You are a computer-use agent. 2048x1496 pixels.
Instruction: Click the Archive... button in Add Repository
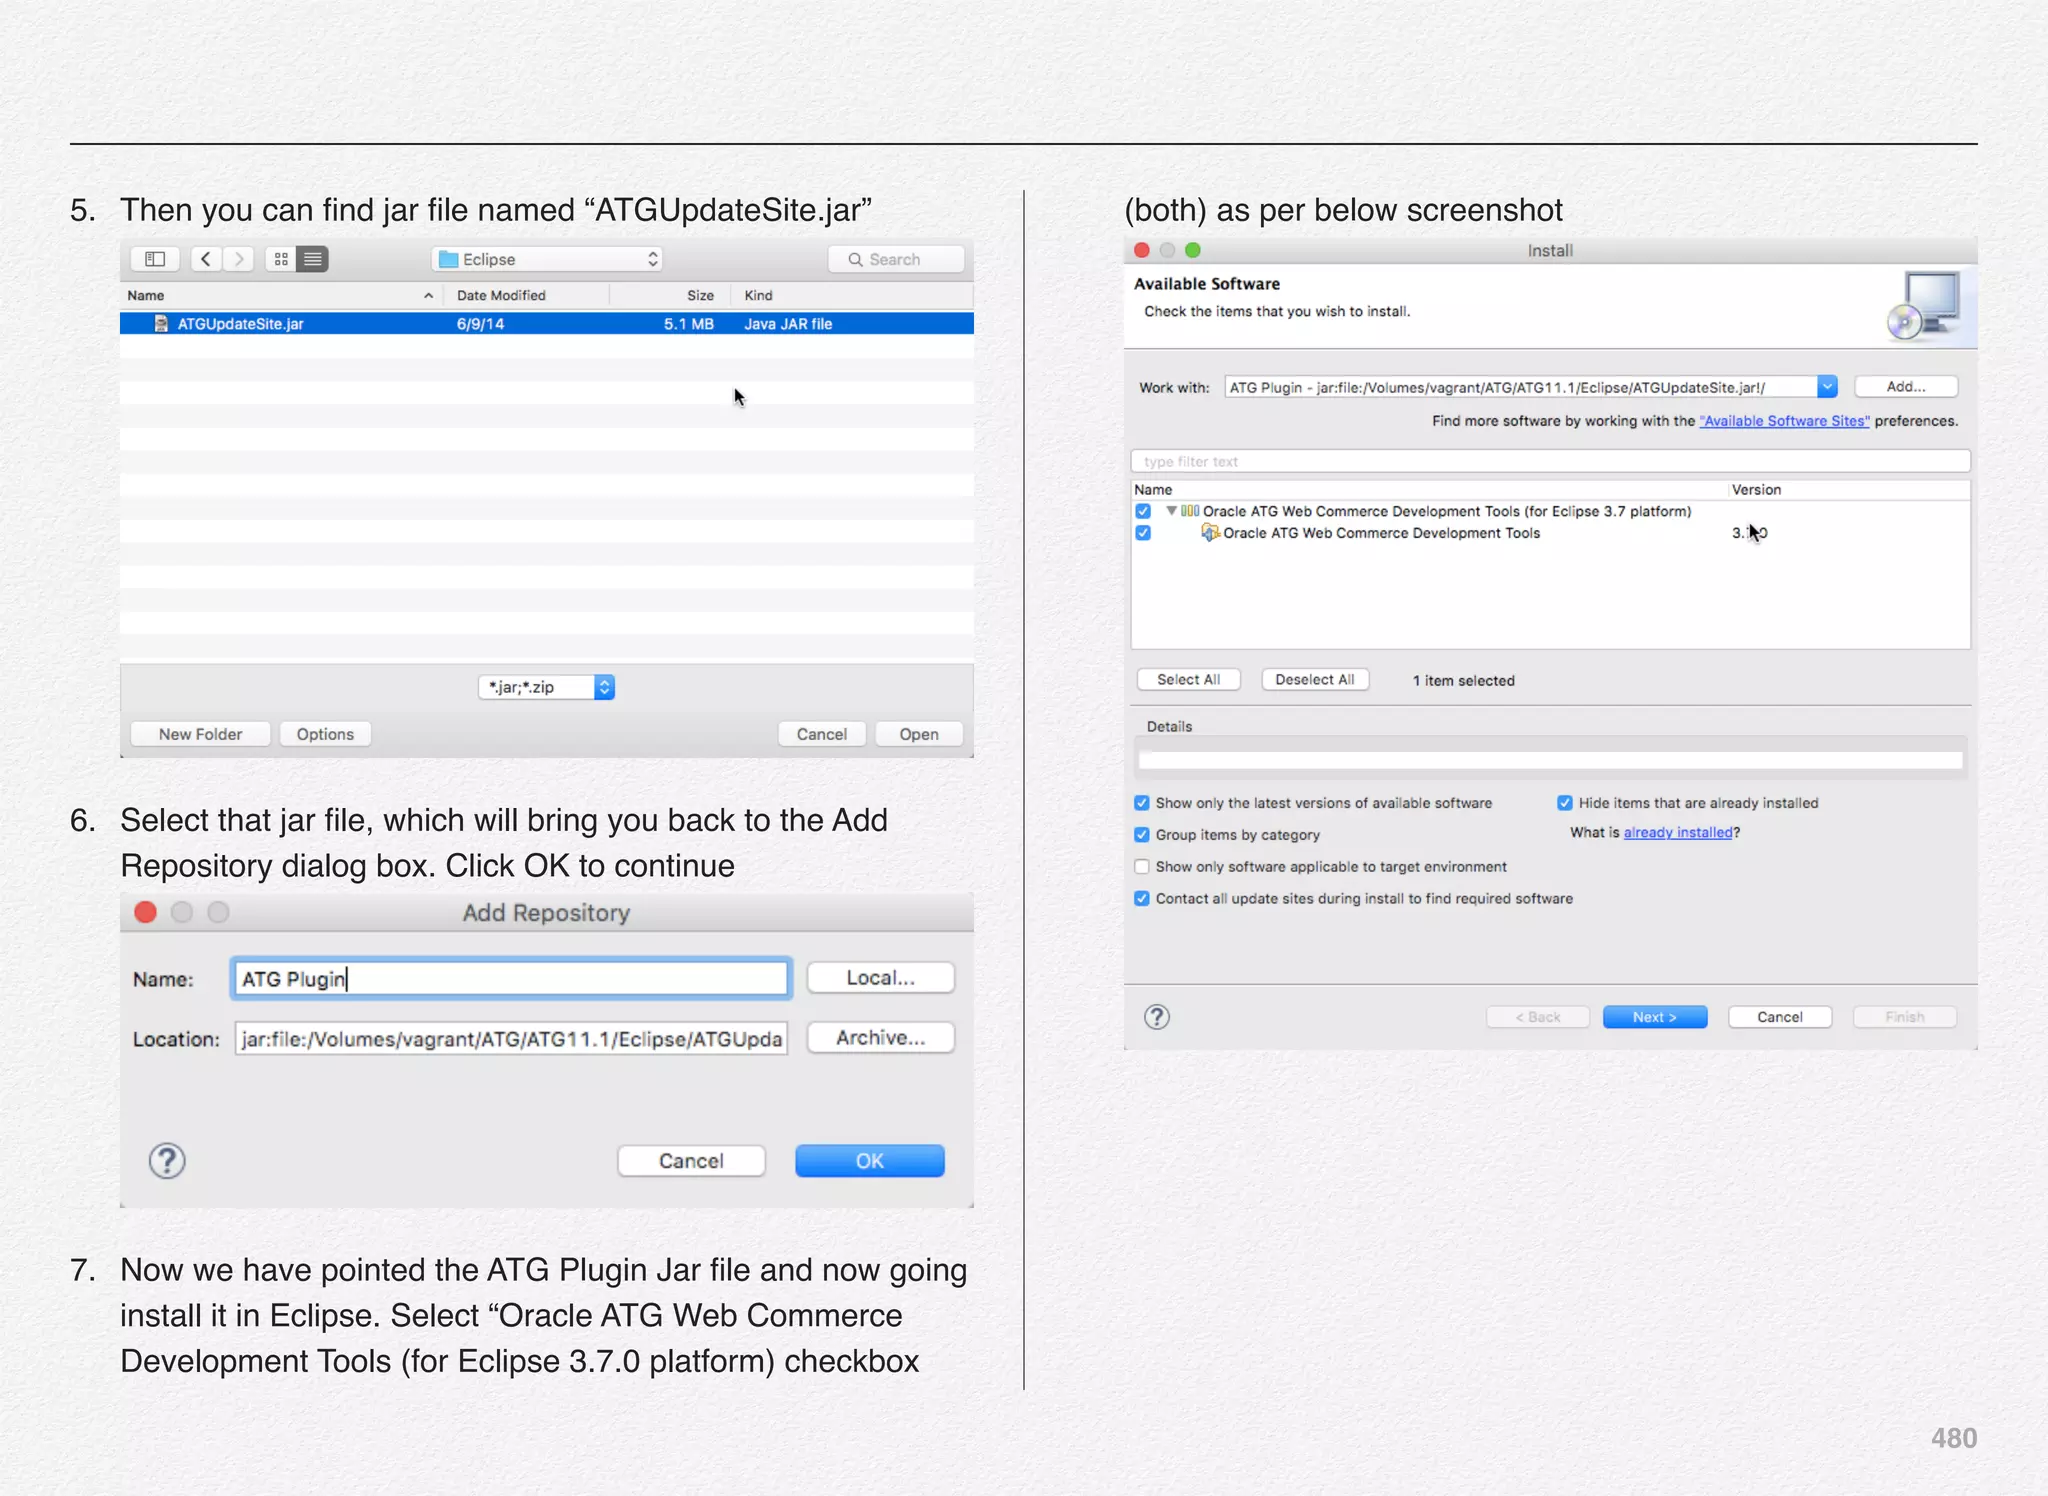pos(880,1038)
